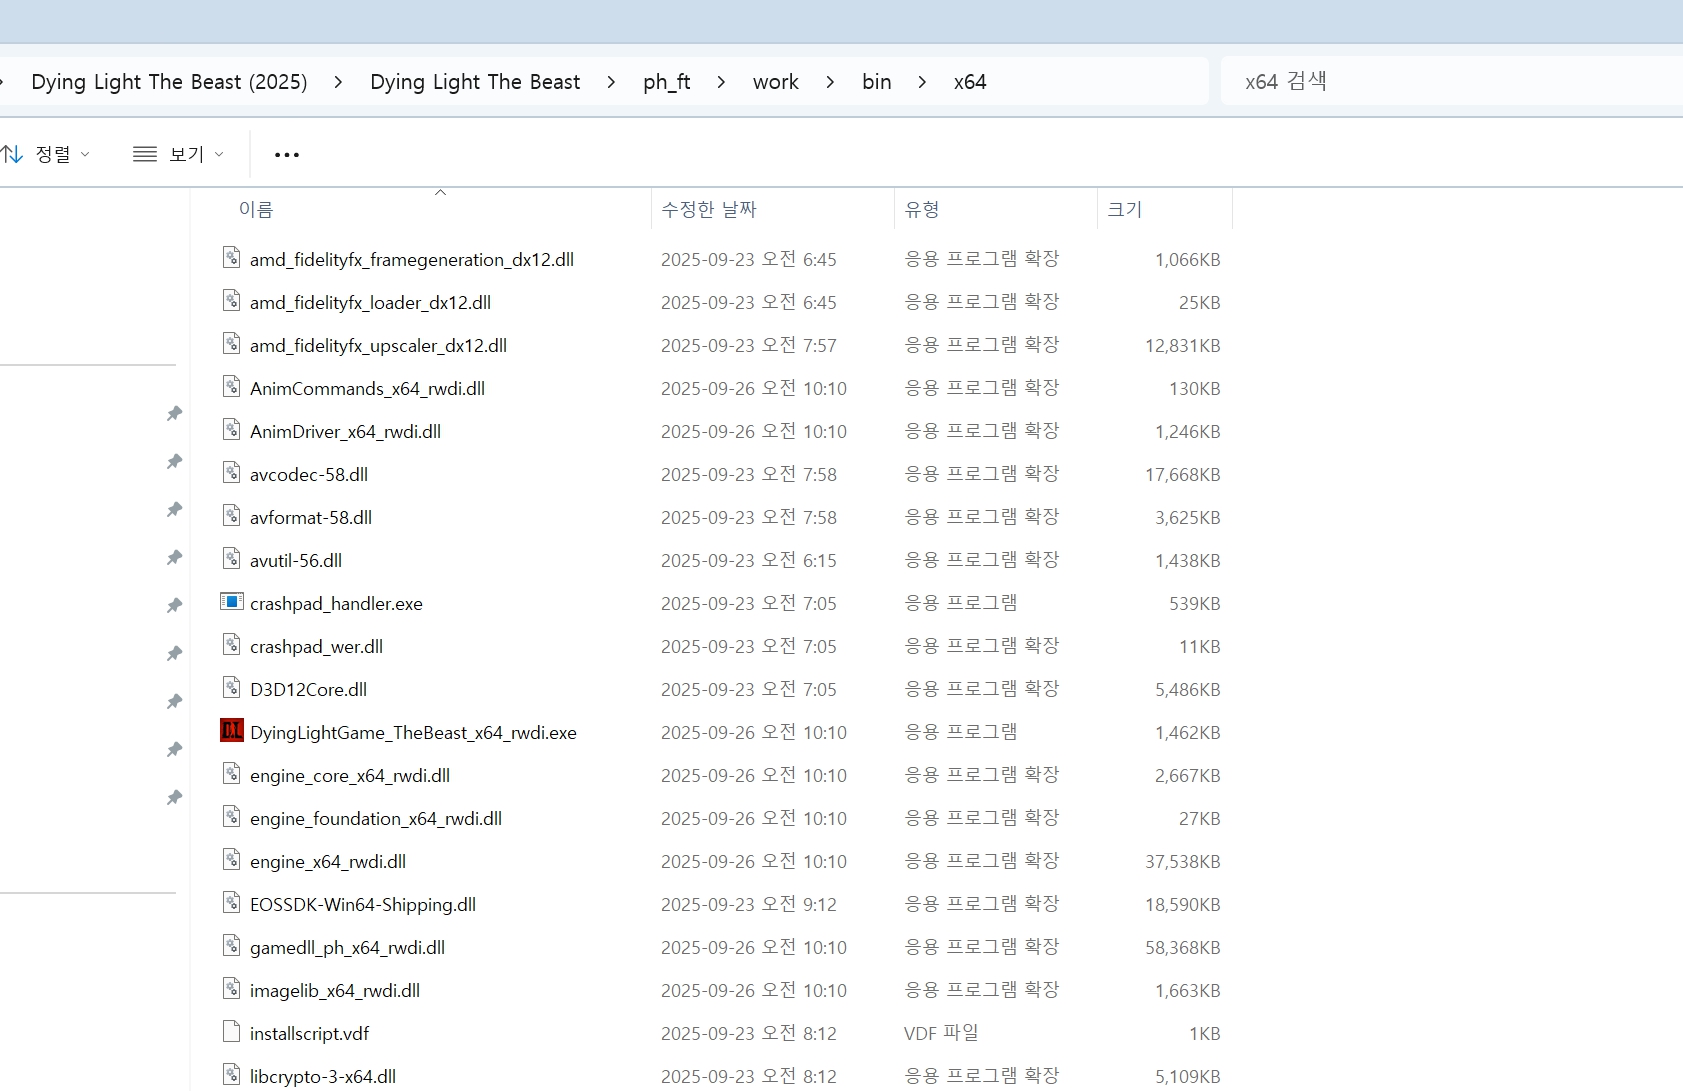Select the DyingLightGame_TheBeast_x64_rwdi.exe red game icon
1683x1091 pixels.
(x=232, y=731)
